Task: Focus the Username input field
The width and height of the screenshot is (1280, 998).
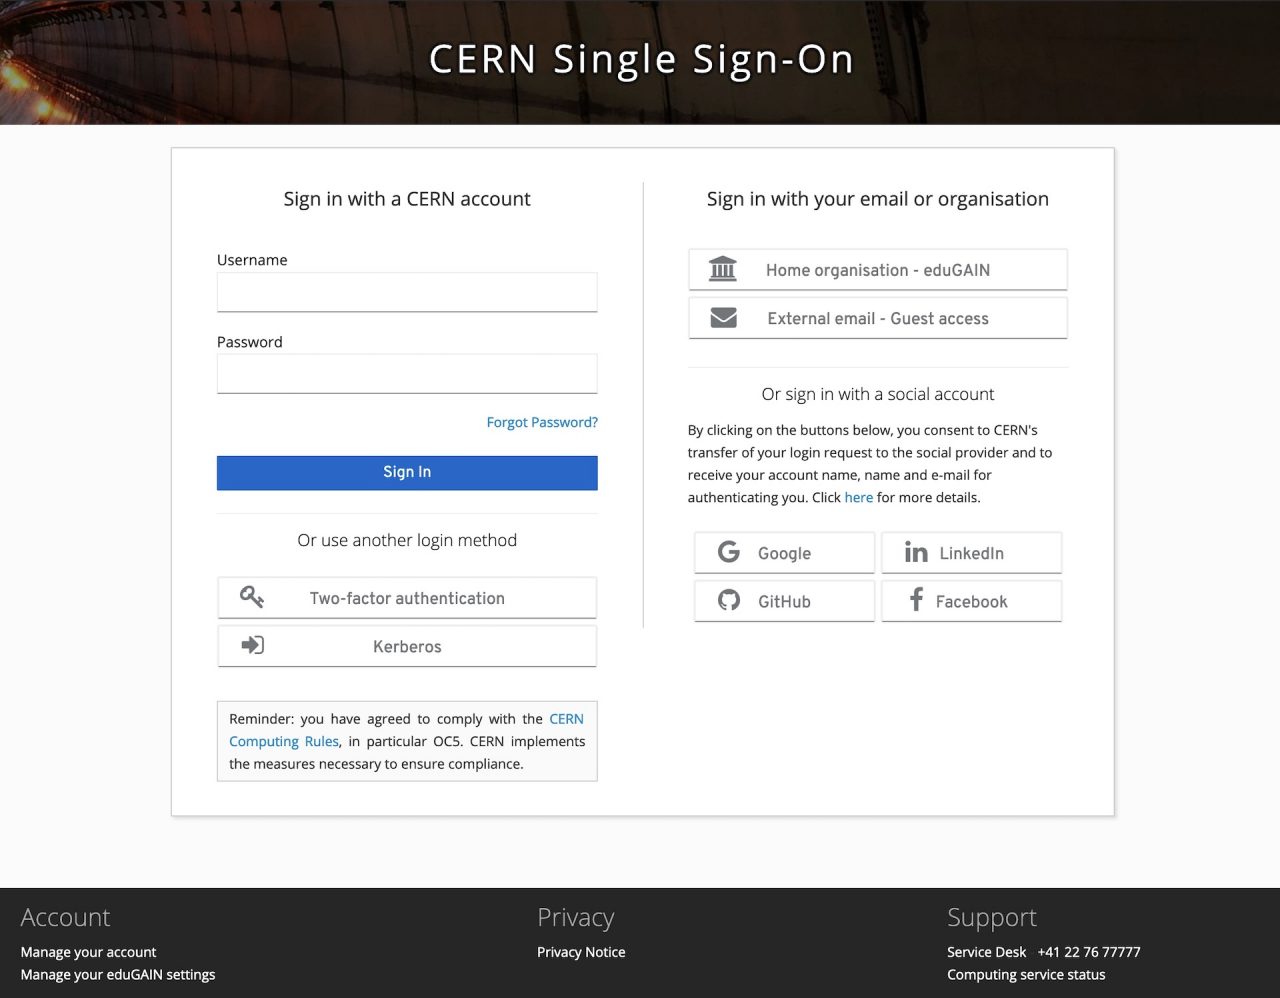Action: click(407, 292)
